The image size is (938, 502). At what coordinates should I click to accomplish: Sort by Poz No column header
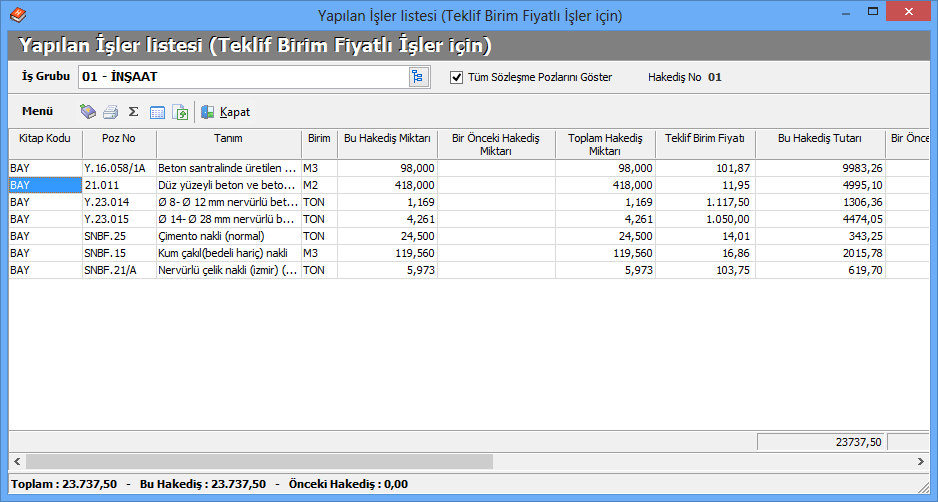click(118, 138)
